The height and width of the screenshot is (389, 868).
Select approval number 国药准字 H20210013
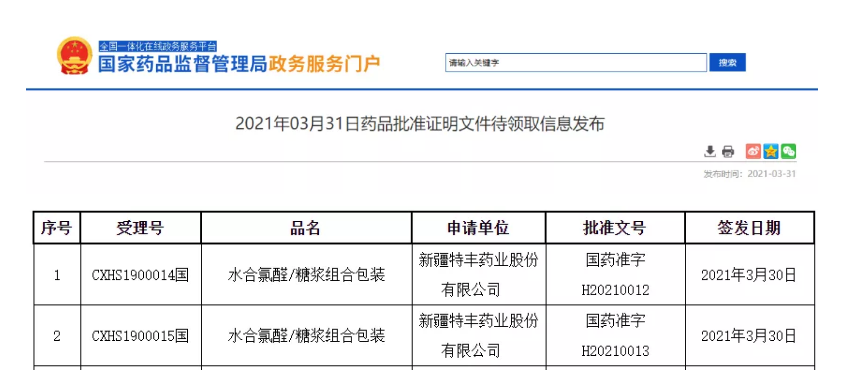(x=615, y=335)
